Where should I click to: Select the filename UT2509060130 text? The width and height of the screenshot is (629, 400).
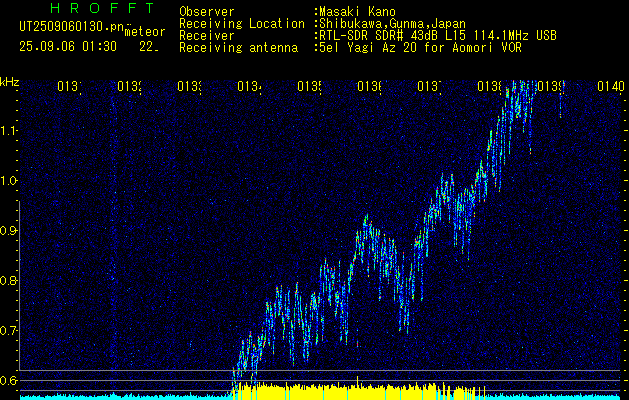tap(71, 26)
